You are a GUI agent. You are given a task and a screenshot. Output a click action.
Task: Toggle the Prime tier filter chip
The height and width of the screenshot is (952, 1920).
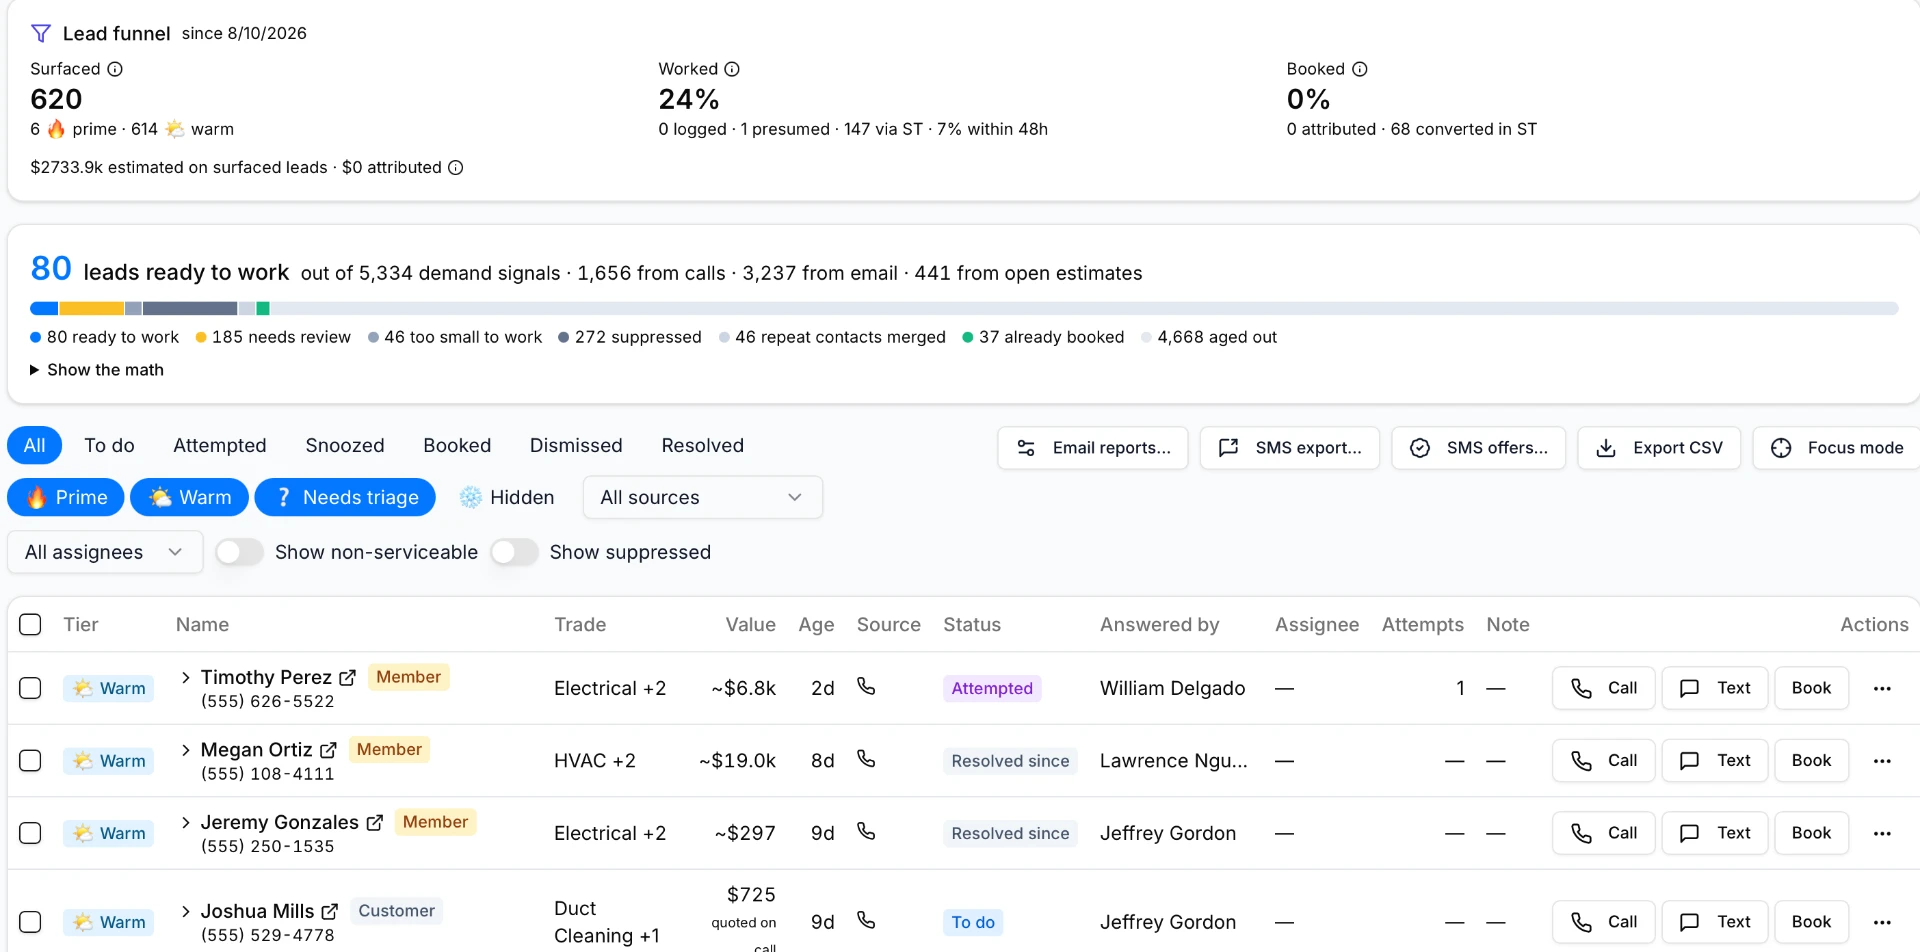tap(66, 497)
